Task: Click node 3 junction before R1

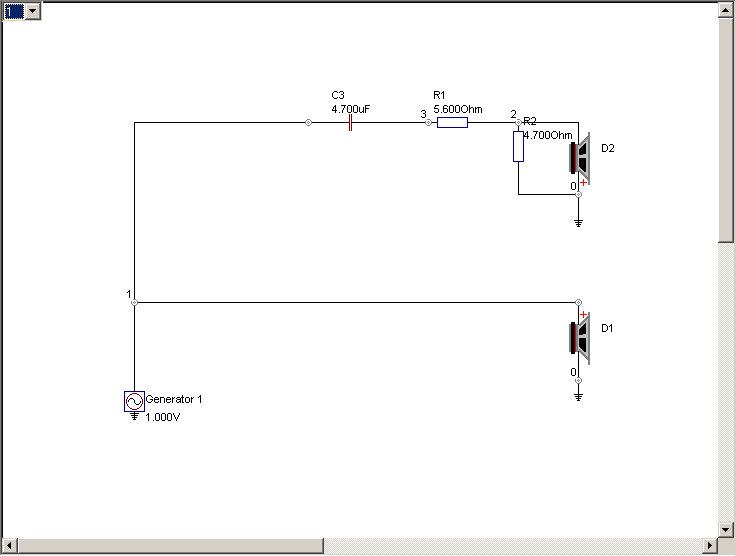Action: click(428, 122)
